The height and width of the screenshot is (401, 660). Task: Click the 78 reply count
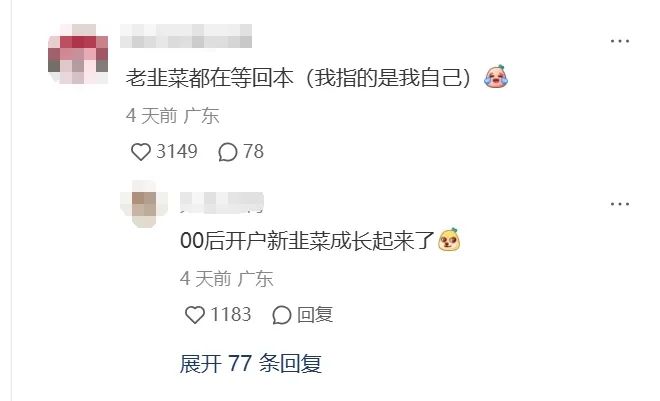point(253,151)
